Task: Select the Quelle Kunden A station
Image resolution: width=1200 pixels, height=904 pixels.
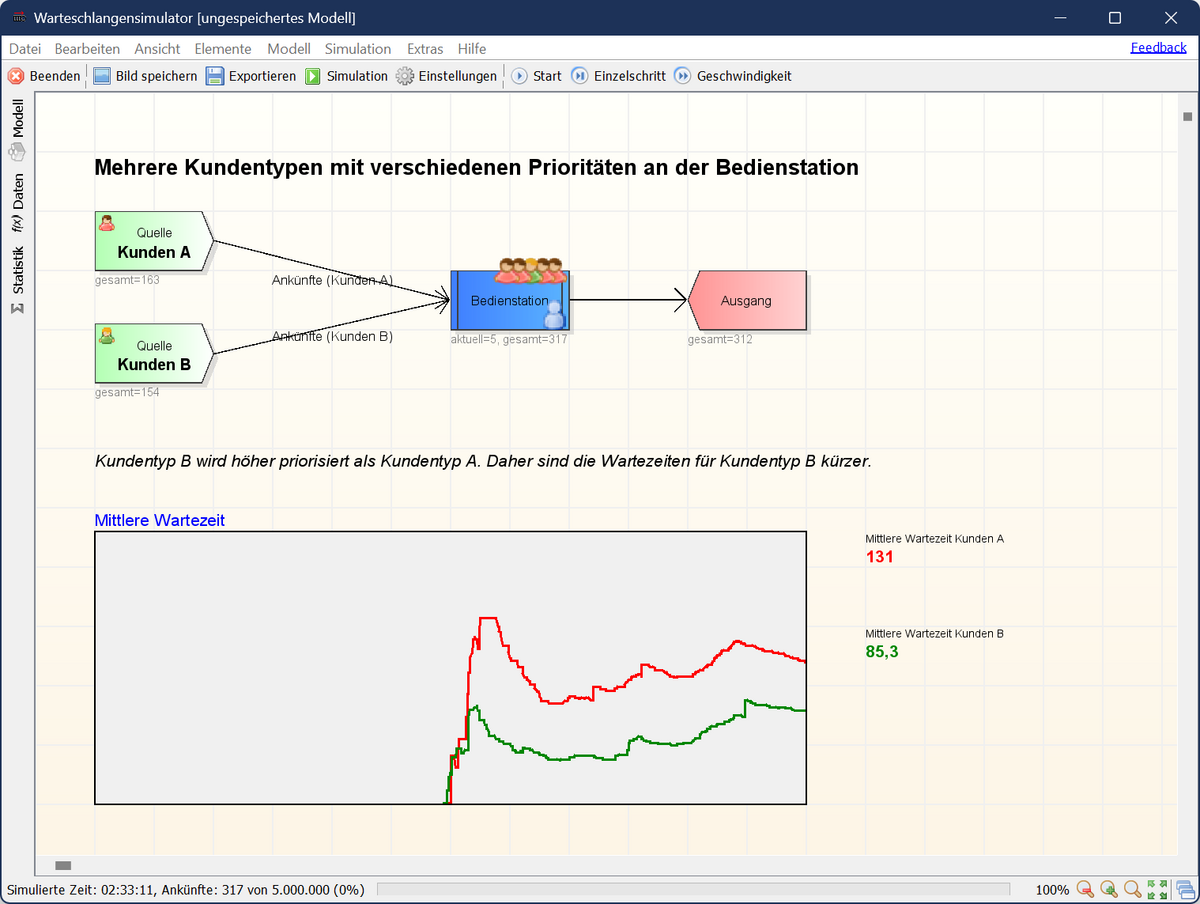Action: pos(154,242)
